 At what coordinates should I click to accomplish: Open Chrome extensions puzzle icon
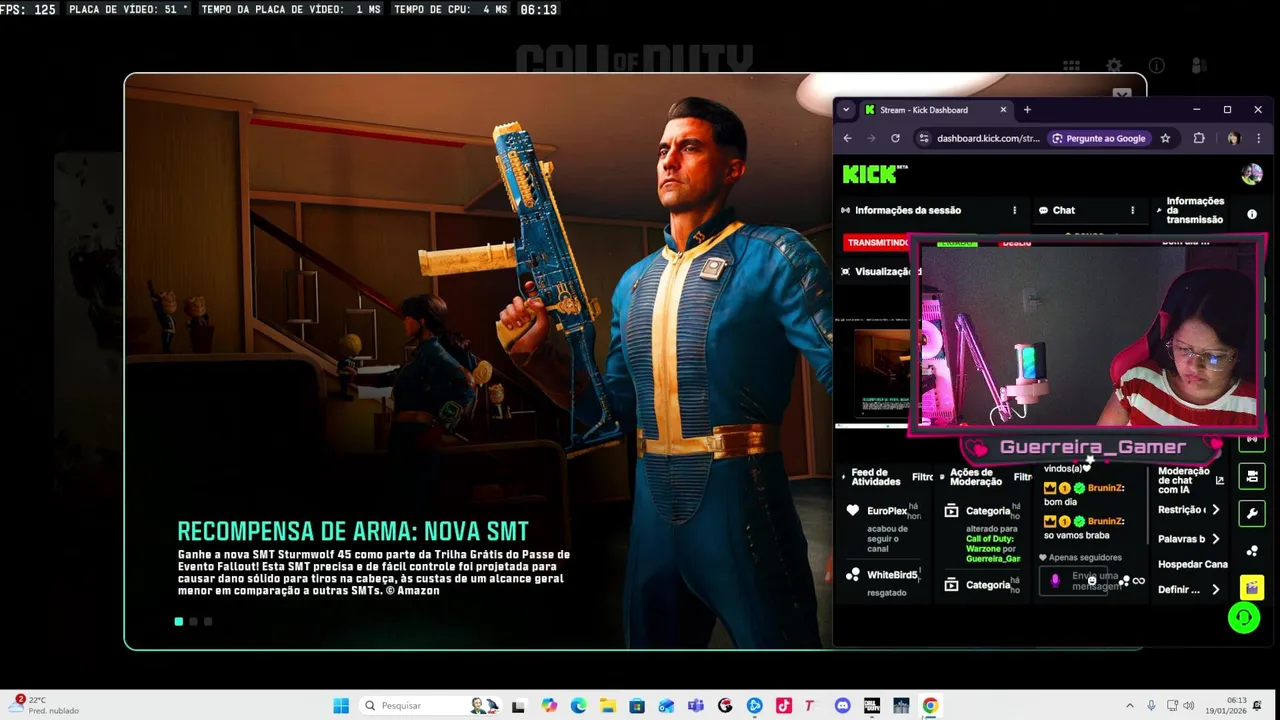(x=1199, y=138)
